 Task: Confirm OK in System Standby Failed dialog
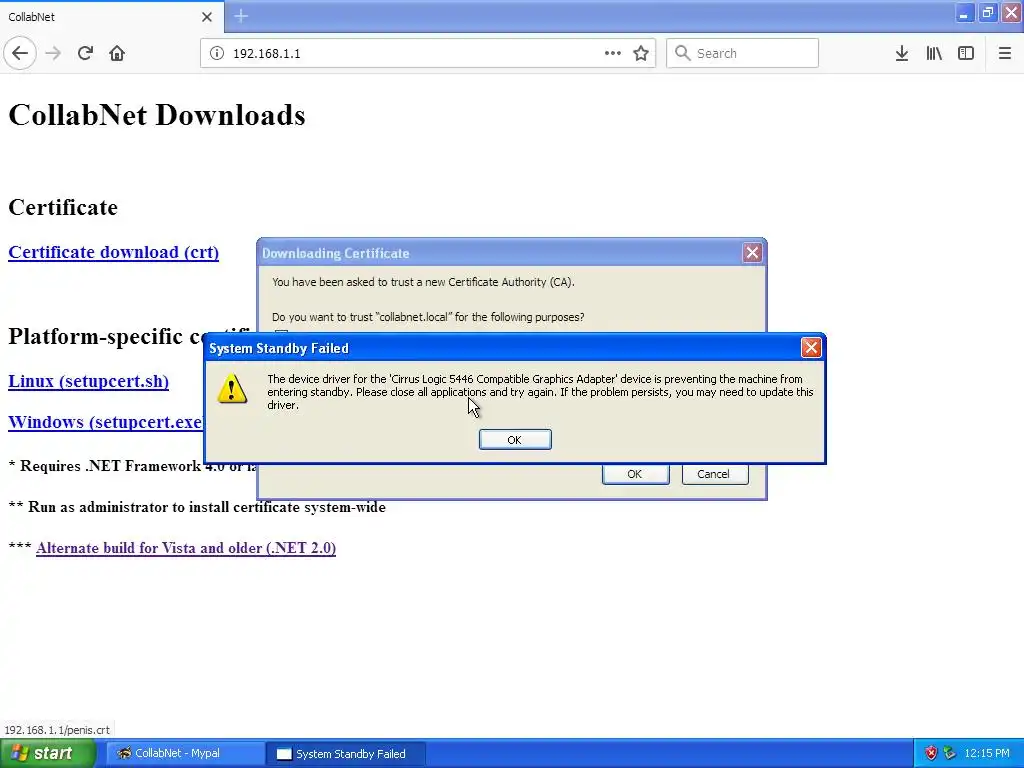[515, 440]
